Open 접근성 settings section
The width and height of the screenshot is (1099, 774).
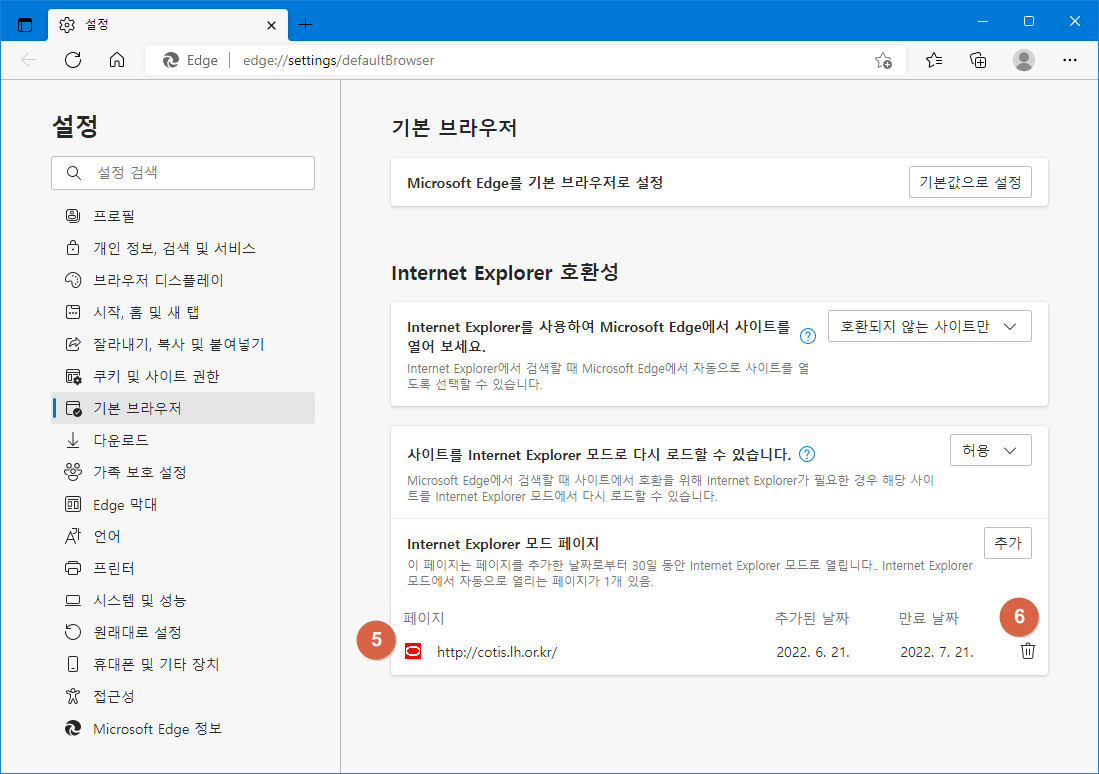pos(183,696)
